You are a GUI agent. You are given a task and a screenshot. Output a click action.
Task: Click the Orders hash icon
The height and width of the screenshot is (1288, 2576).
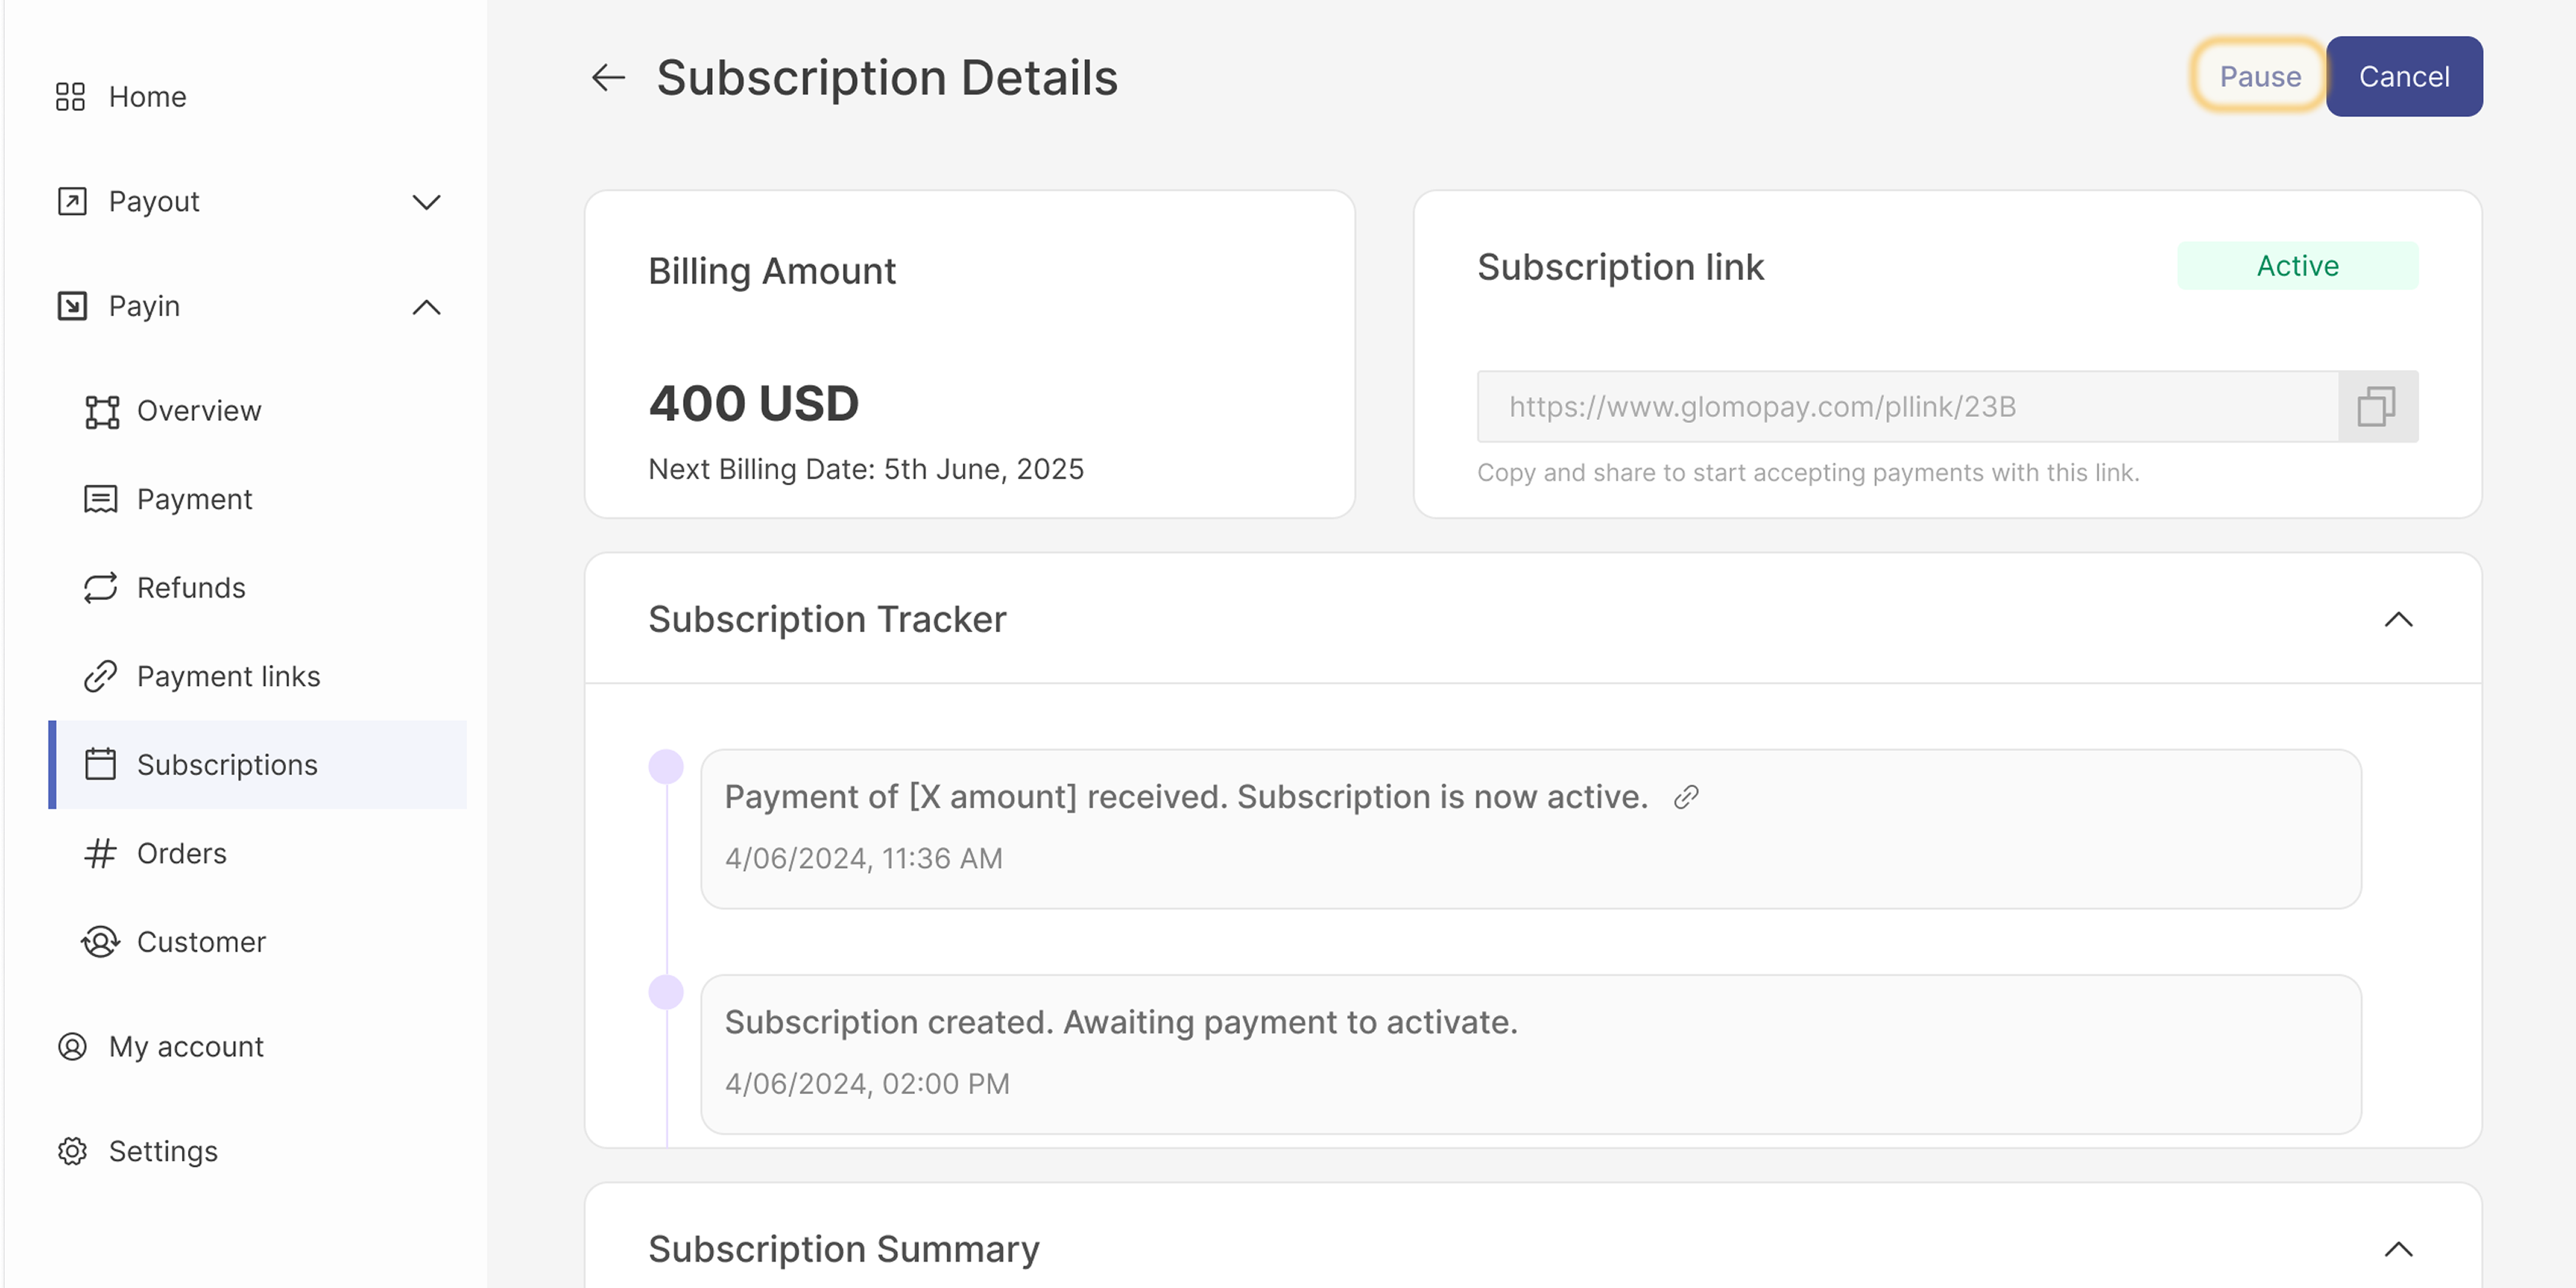100,854
